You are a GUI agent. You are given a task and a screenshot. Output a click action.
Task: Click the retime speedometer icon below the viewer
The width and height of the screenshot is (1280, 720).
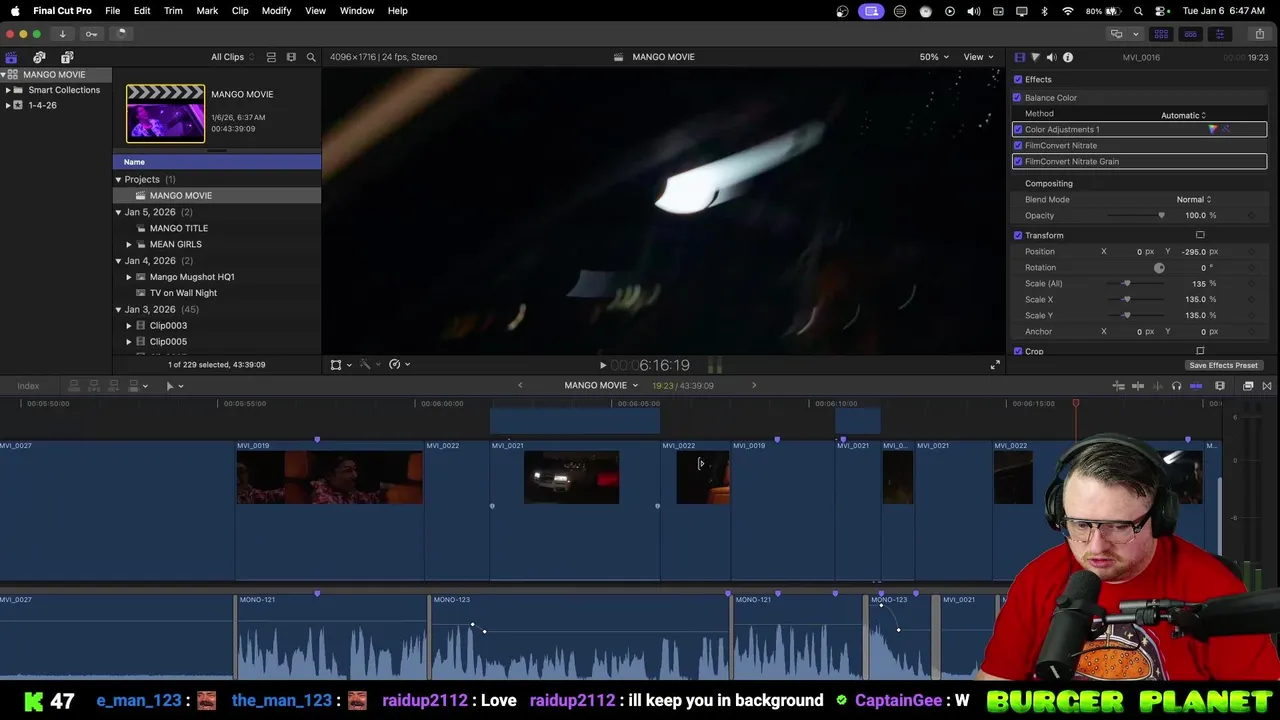(x=395, y=365)
